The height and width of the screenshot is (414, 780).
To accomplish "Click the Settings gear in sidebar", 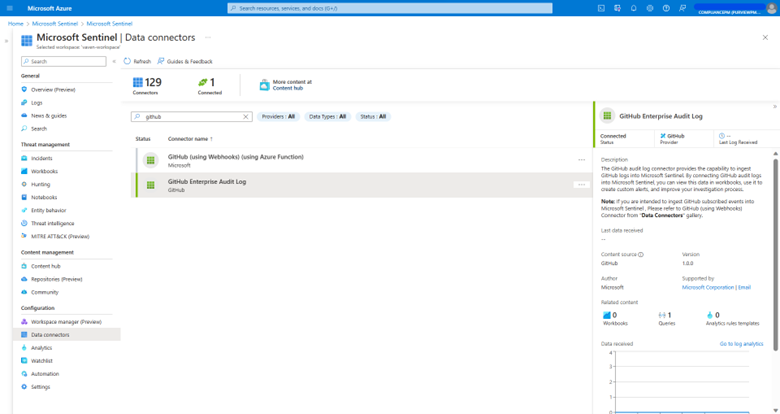I will pyautogui.click(x=24, y=386).
